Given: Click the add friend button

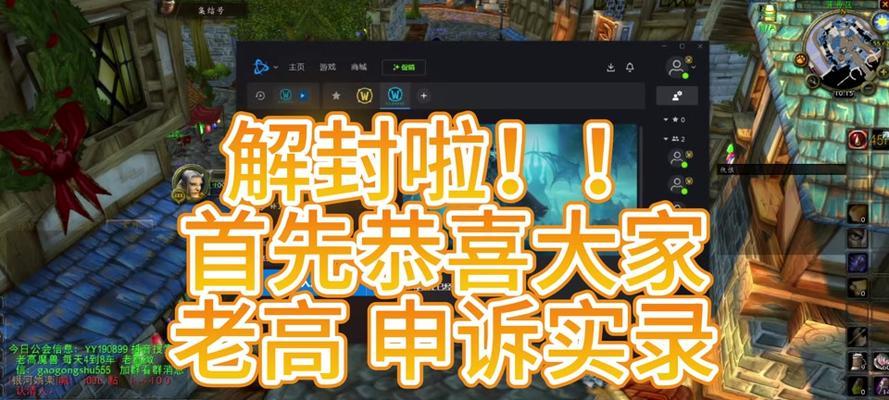Looking at the screenshot, I should [677, 96].
